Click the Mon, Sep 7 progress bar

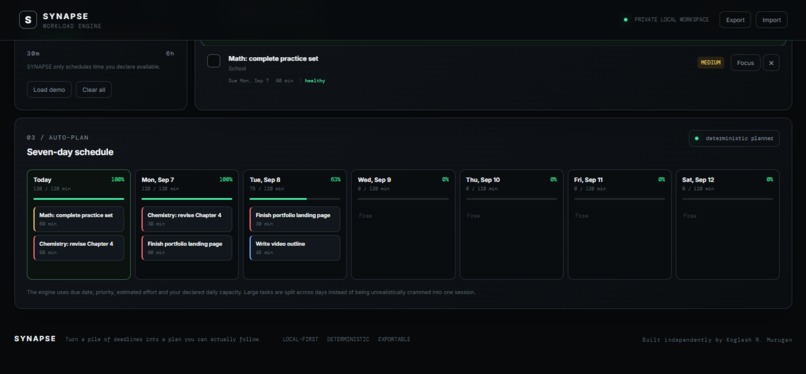187,199
